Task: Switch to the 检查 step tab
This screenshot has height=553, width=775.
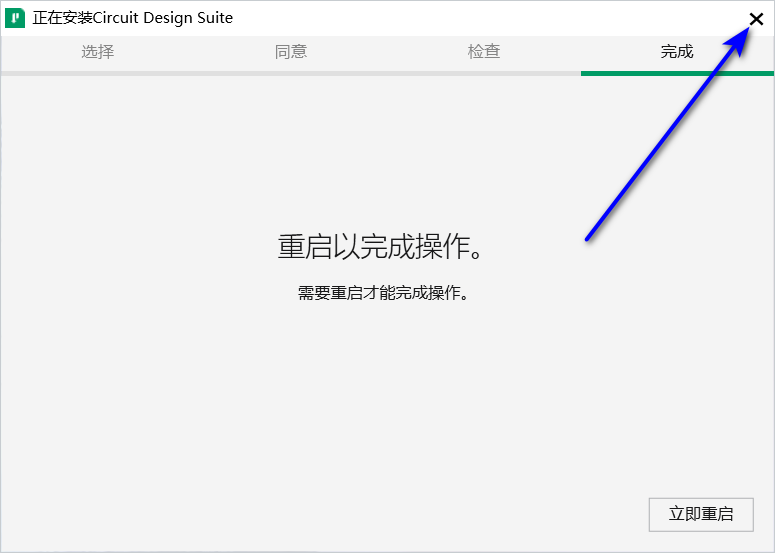Action: coord(484,51)
